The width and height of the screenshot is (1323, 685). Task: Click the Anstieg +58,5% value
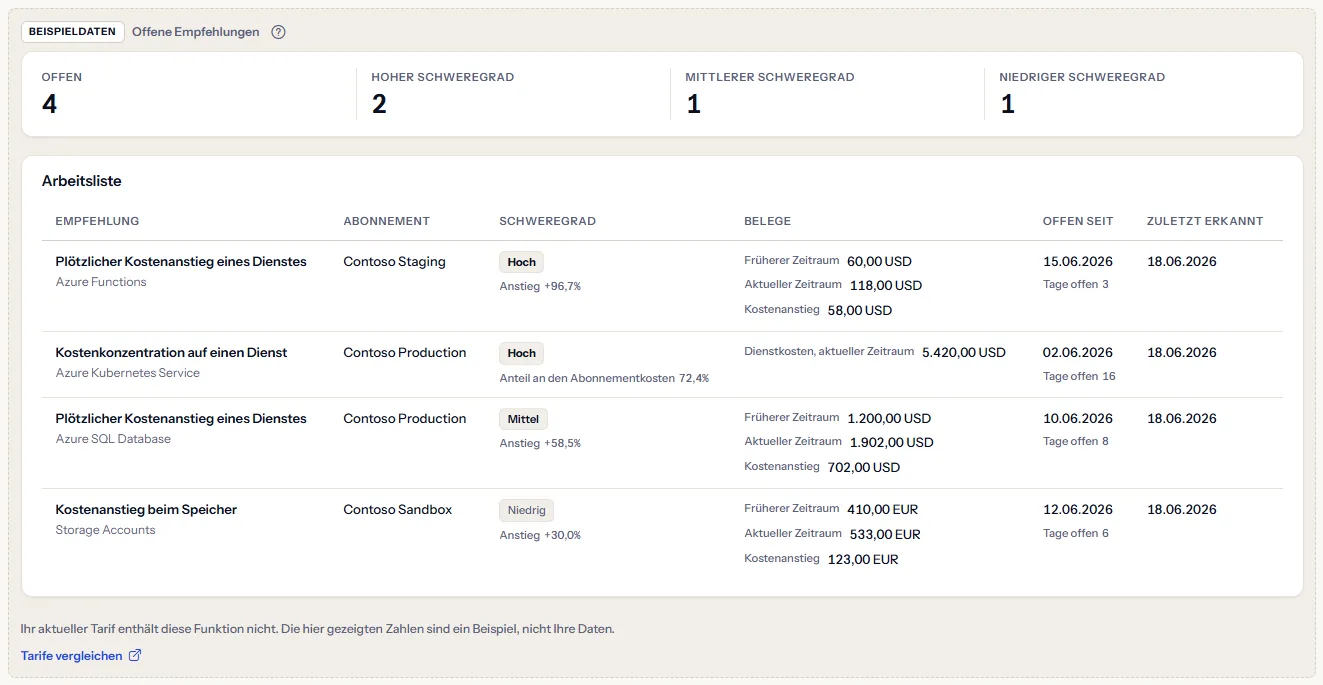[x=540, y=443]
